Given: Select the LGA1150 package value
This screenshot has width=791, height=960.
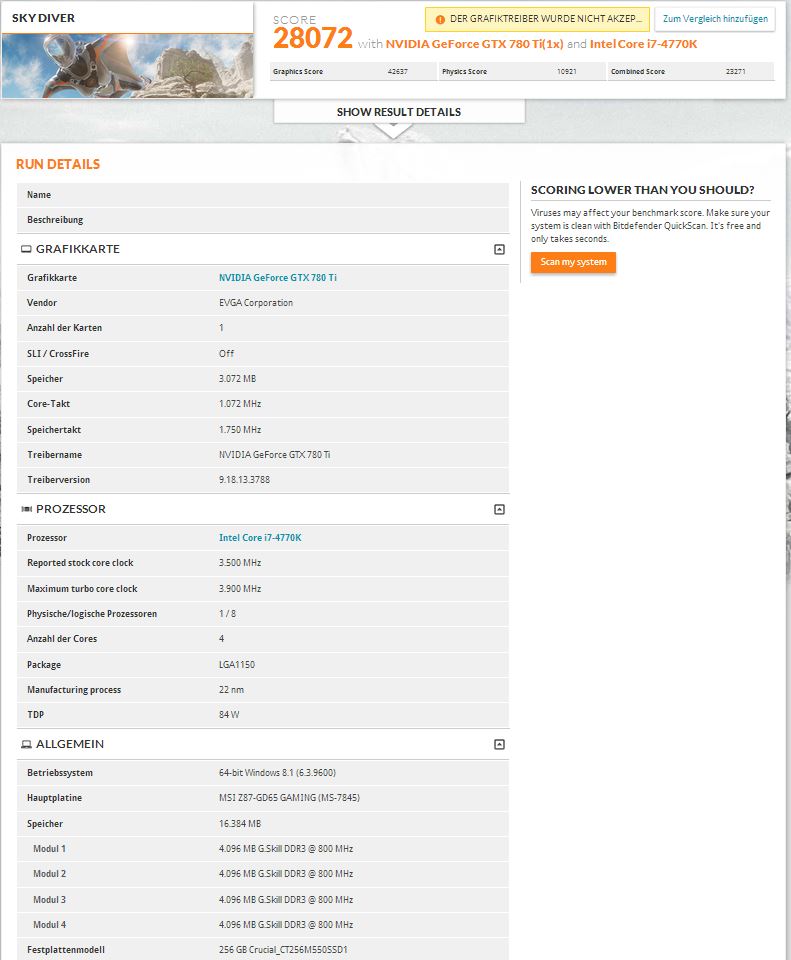Looking at the screenshot, I should (237, 664).
